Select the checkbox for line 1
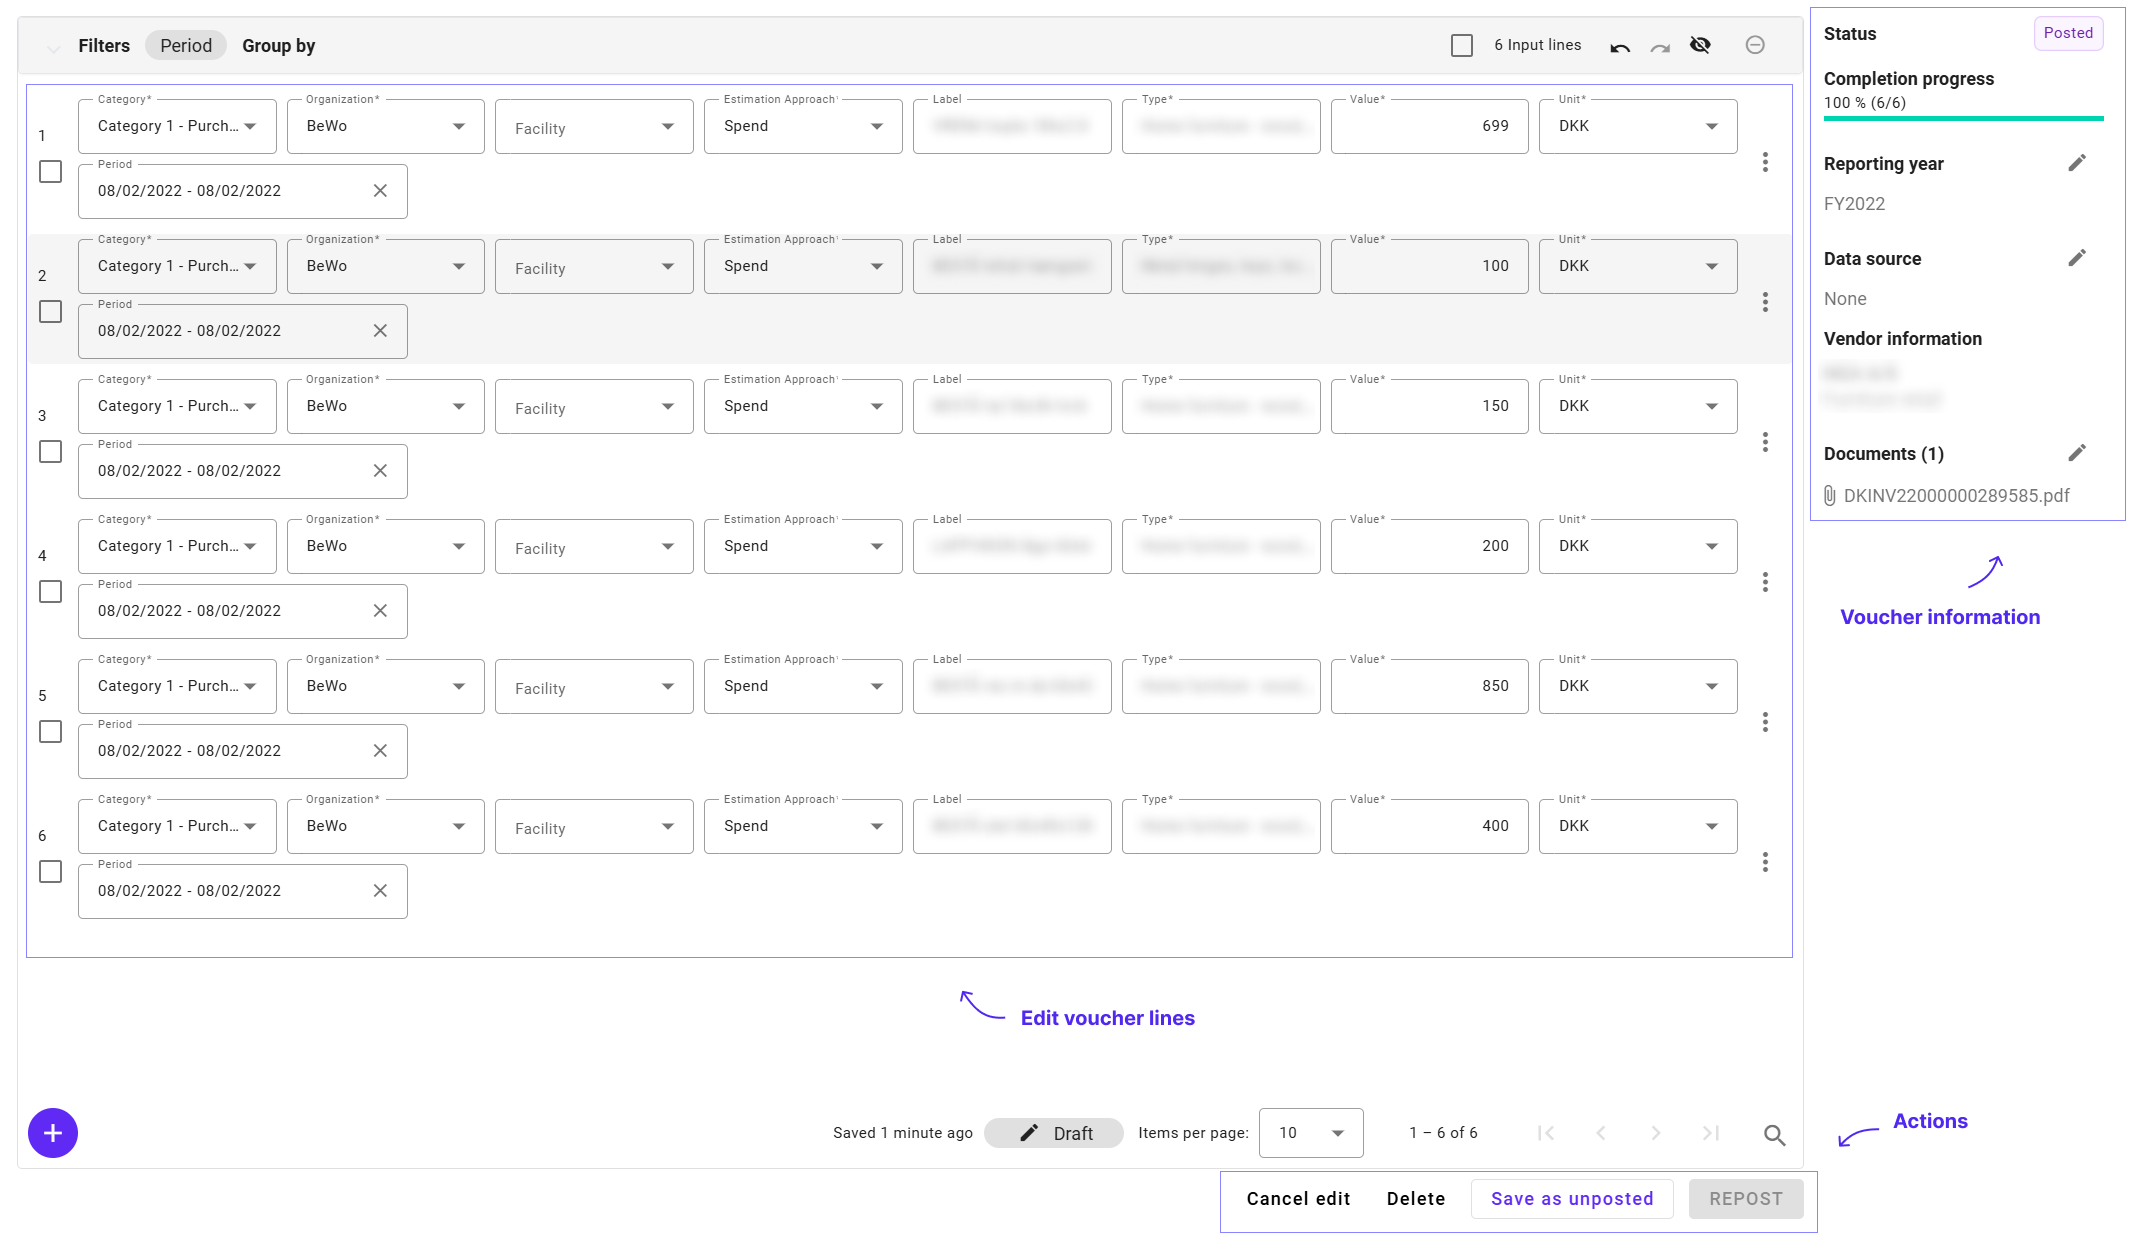This screenshot has height=1247, width=2141. click(x=50, y=172)
